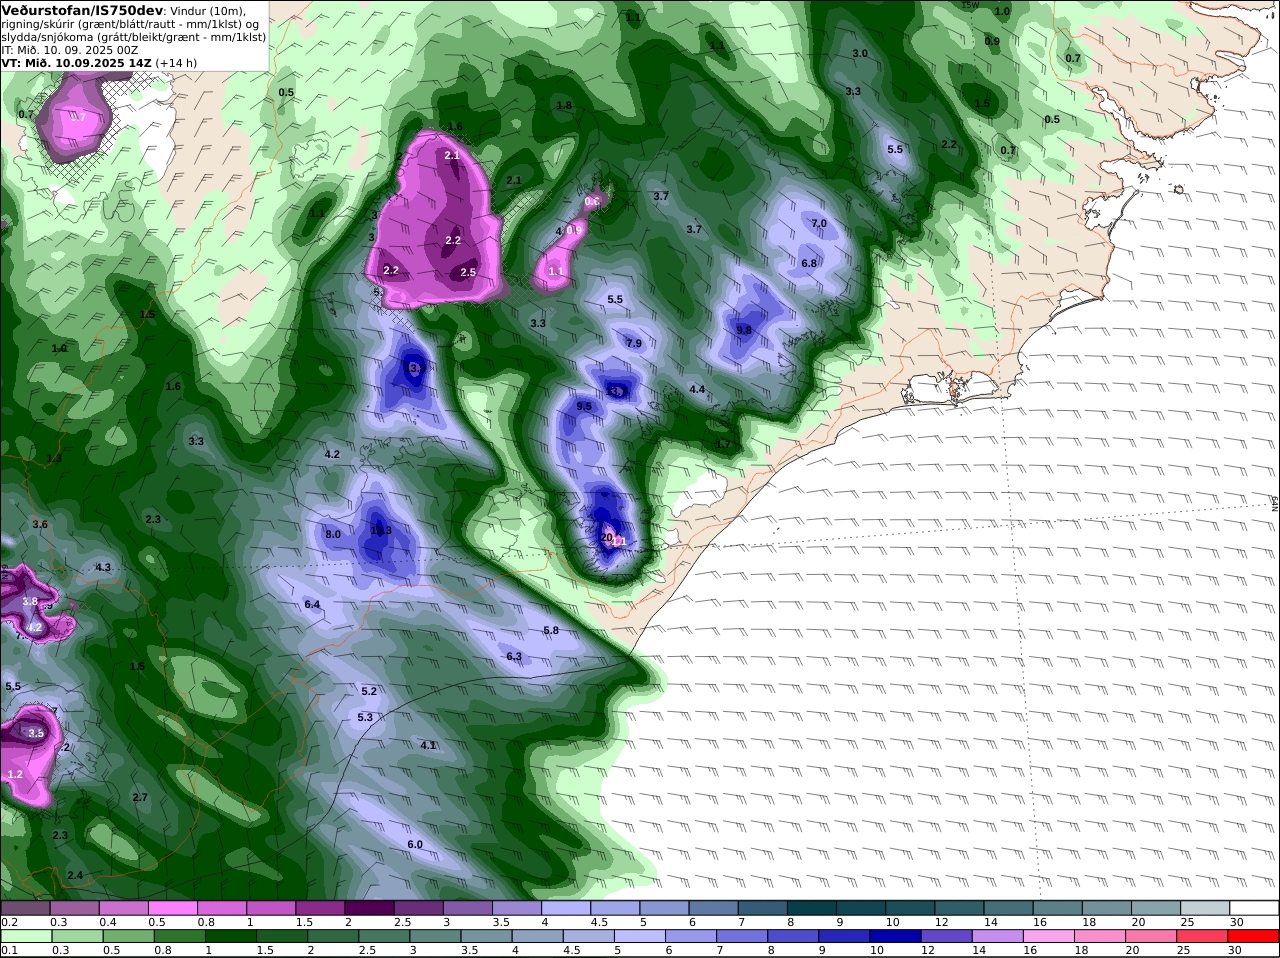The height and width of the screenshot is (958, 1280).
Task: Select the white 30 swatch in upper legend row
Action: coord(1255,907)
